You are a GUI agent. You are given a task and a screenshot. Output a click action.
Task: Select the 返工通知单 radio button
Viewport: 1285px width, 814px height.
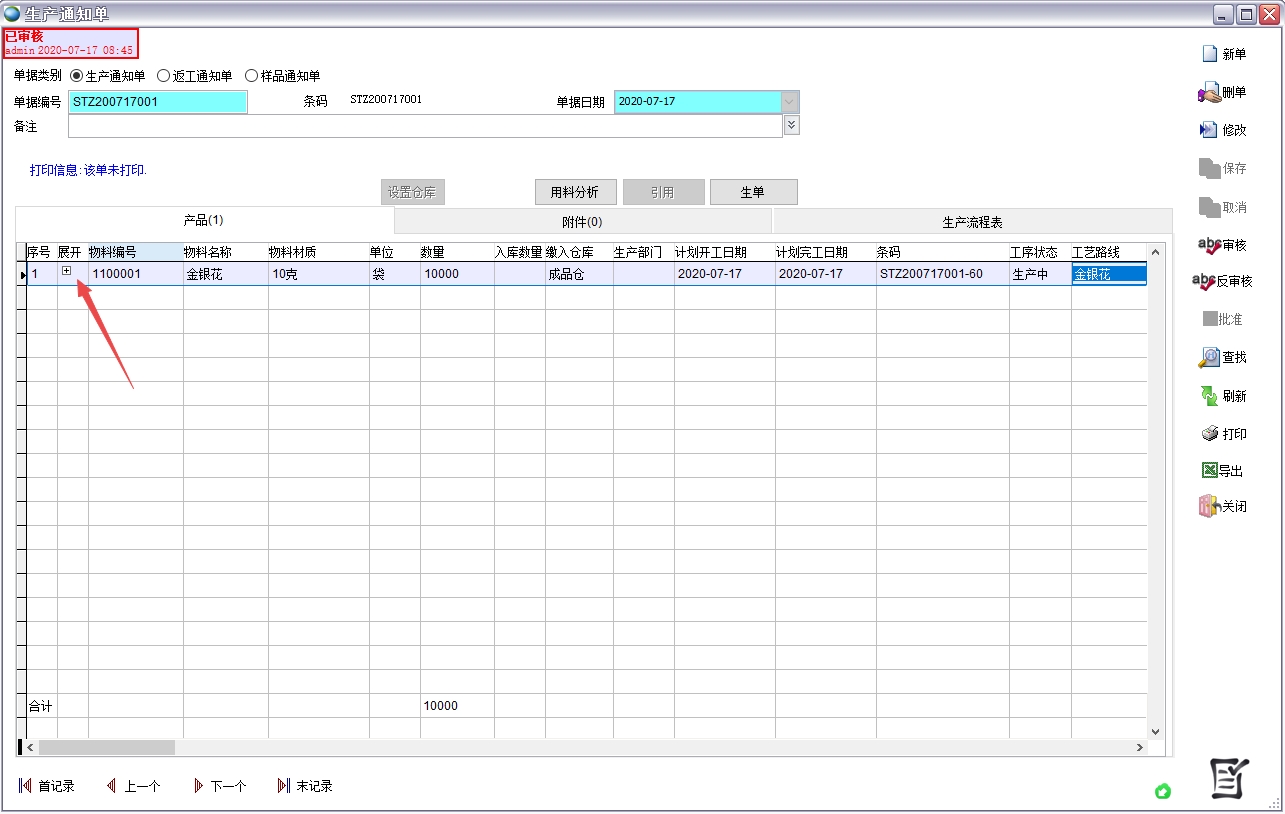pyautogui.click(x=164, y=76)
